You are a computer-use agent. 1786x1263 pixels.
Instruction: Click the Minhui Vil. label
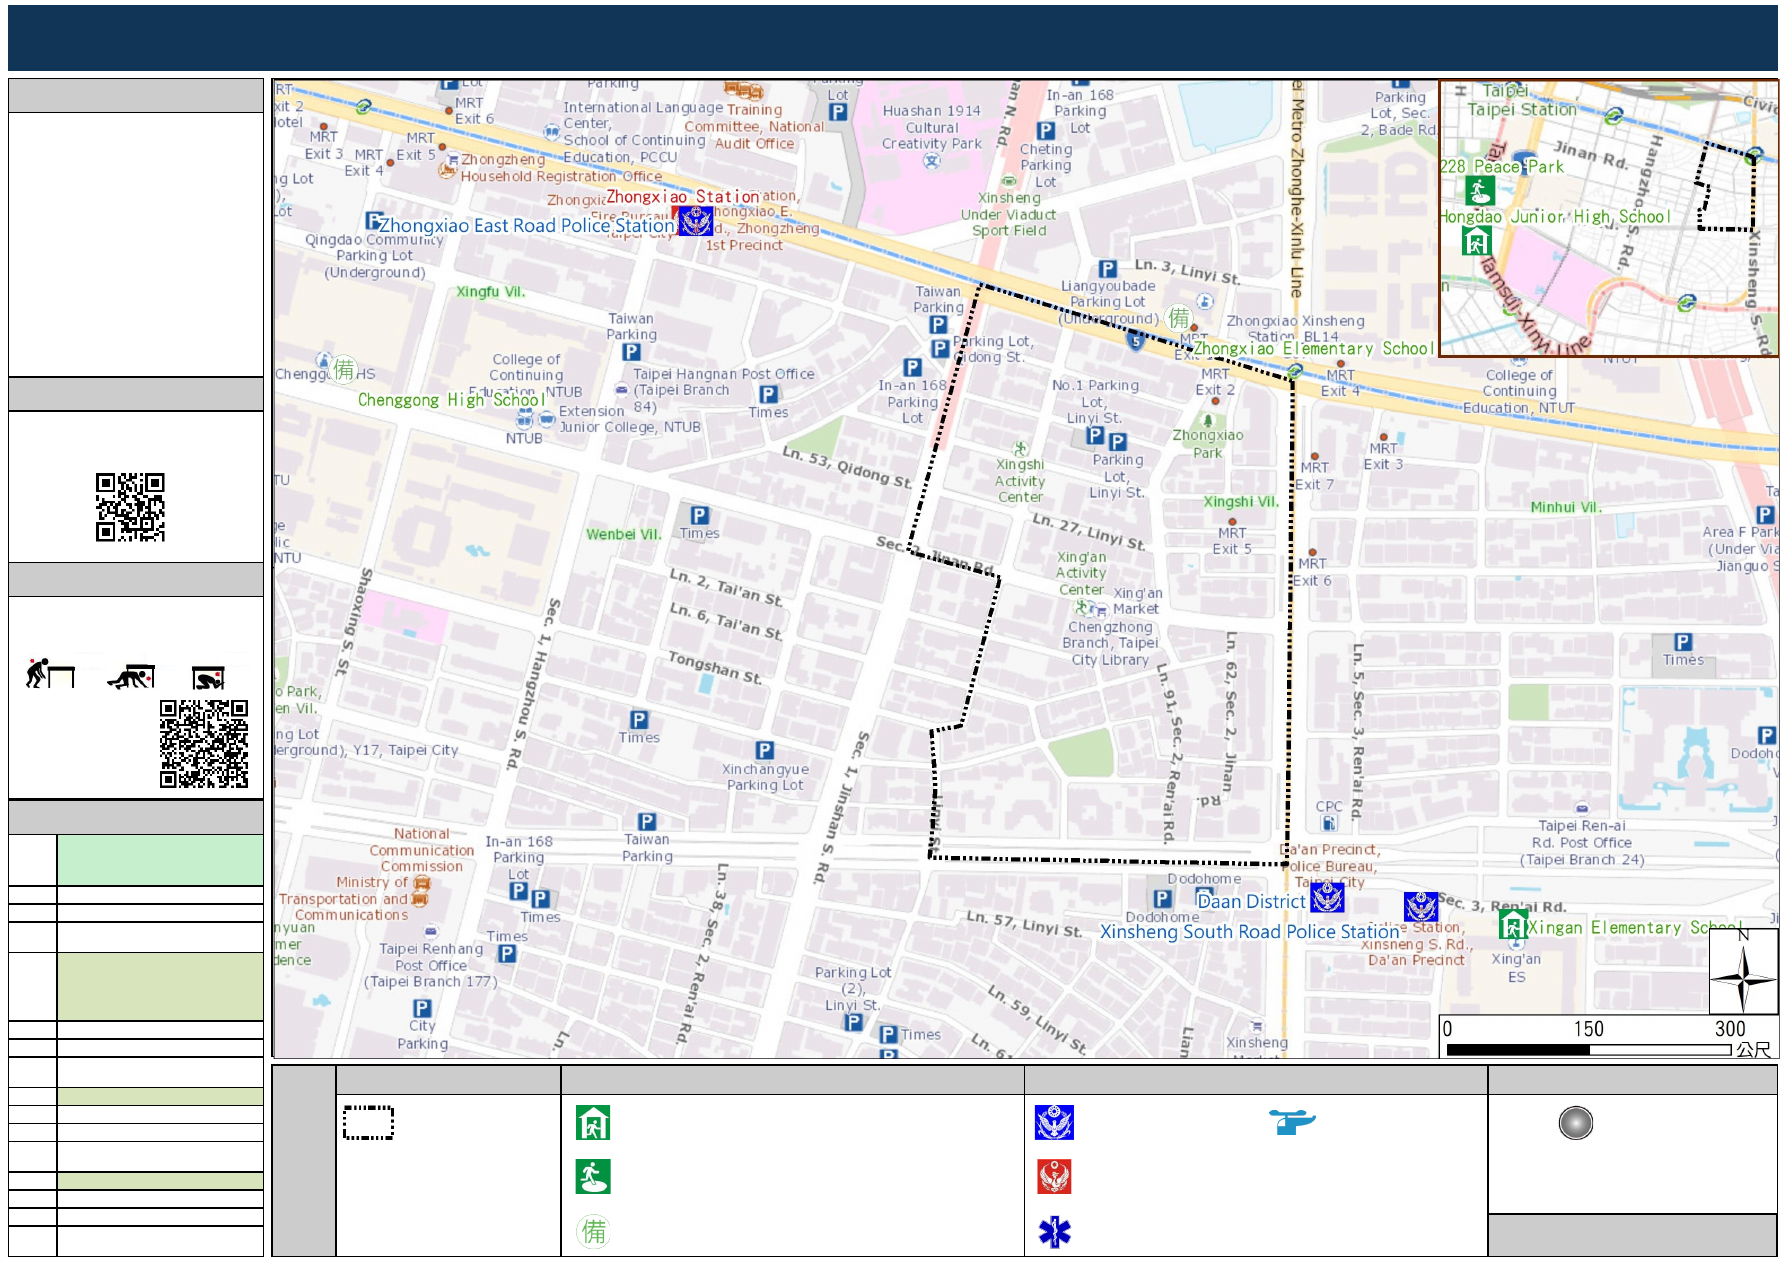(1566, 507)
